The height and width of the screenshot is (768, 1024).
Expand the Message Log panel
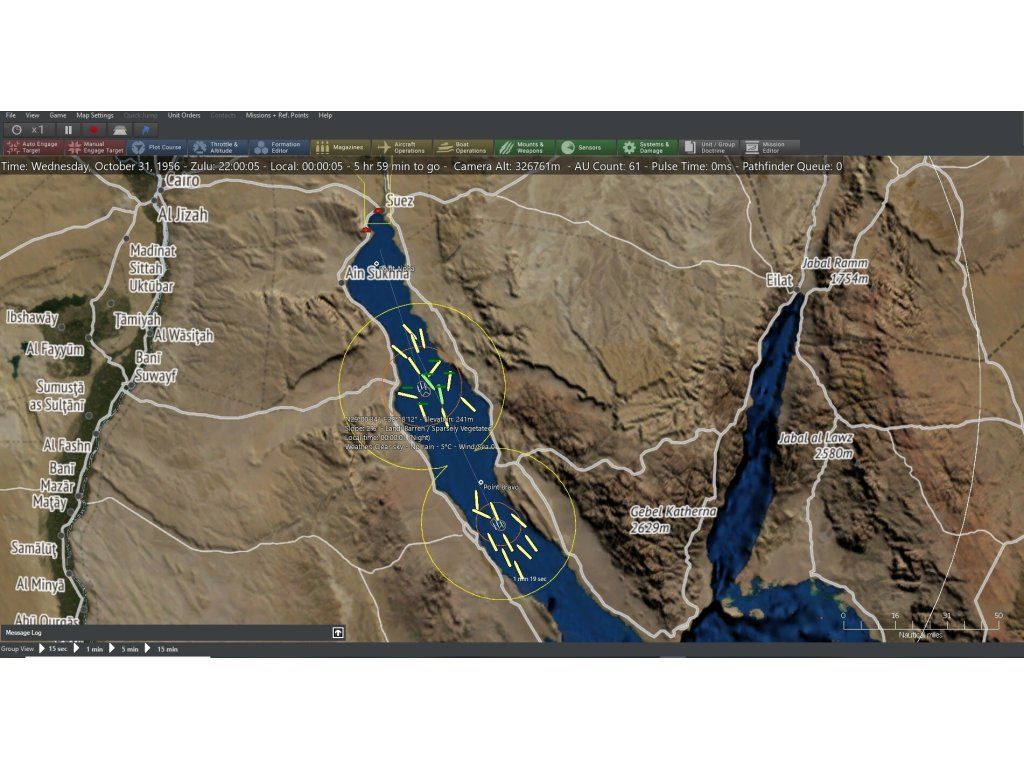[x=338, y=633]
